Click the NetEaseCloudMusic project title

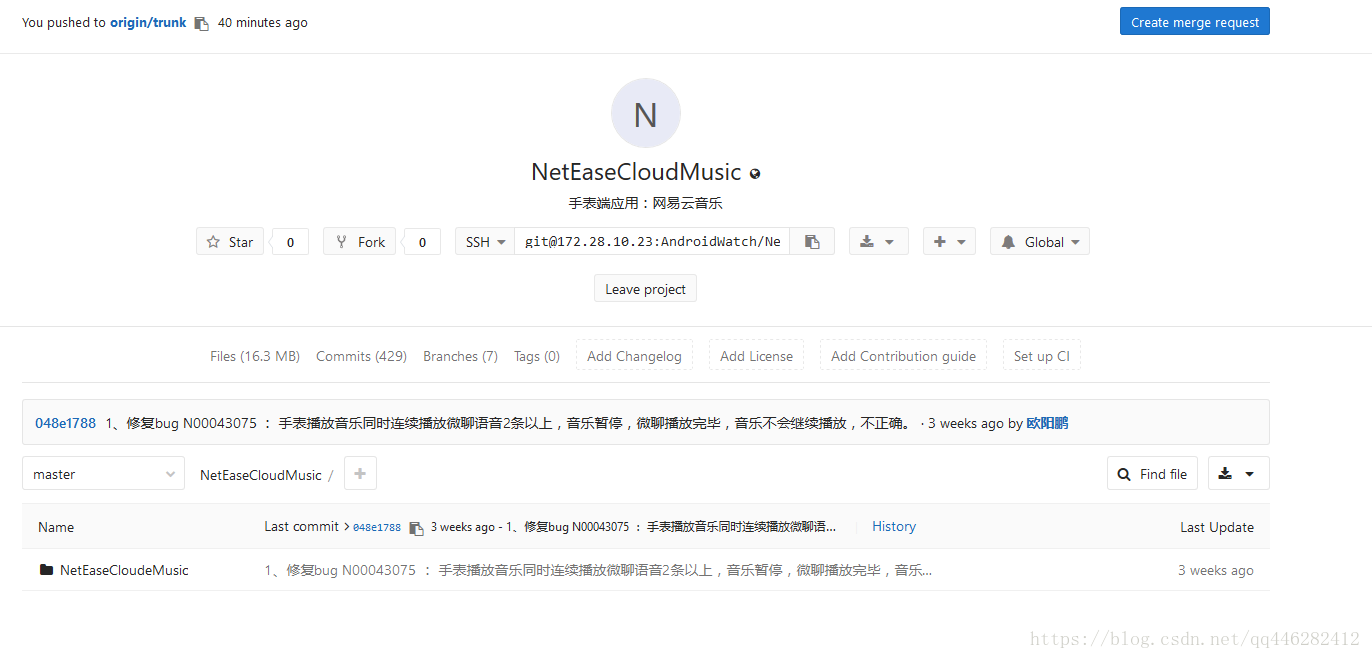636,172
